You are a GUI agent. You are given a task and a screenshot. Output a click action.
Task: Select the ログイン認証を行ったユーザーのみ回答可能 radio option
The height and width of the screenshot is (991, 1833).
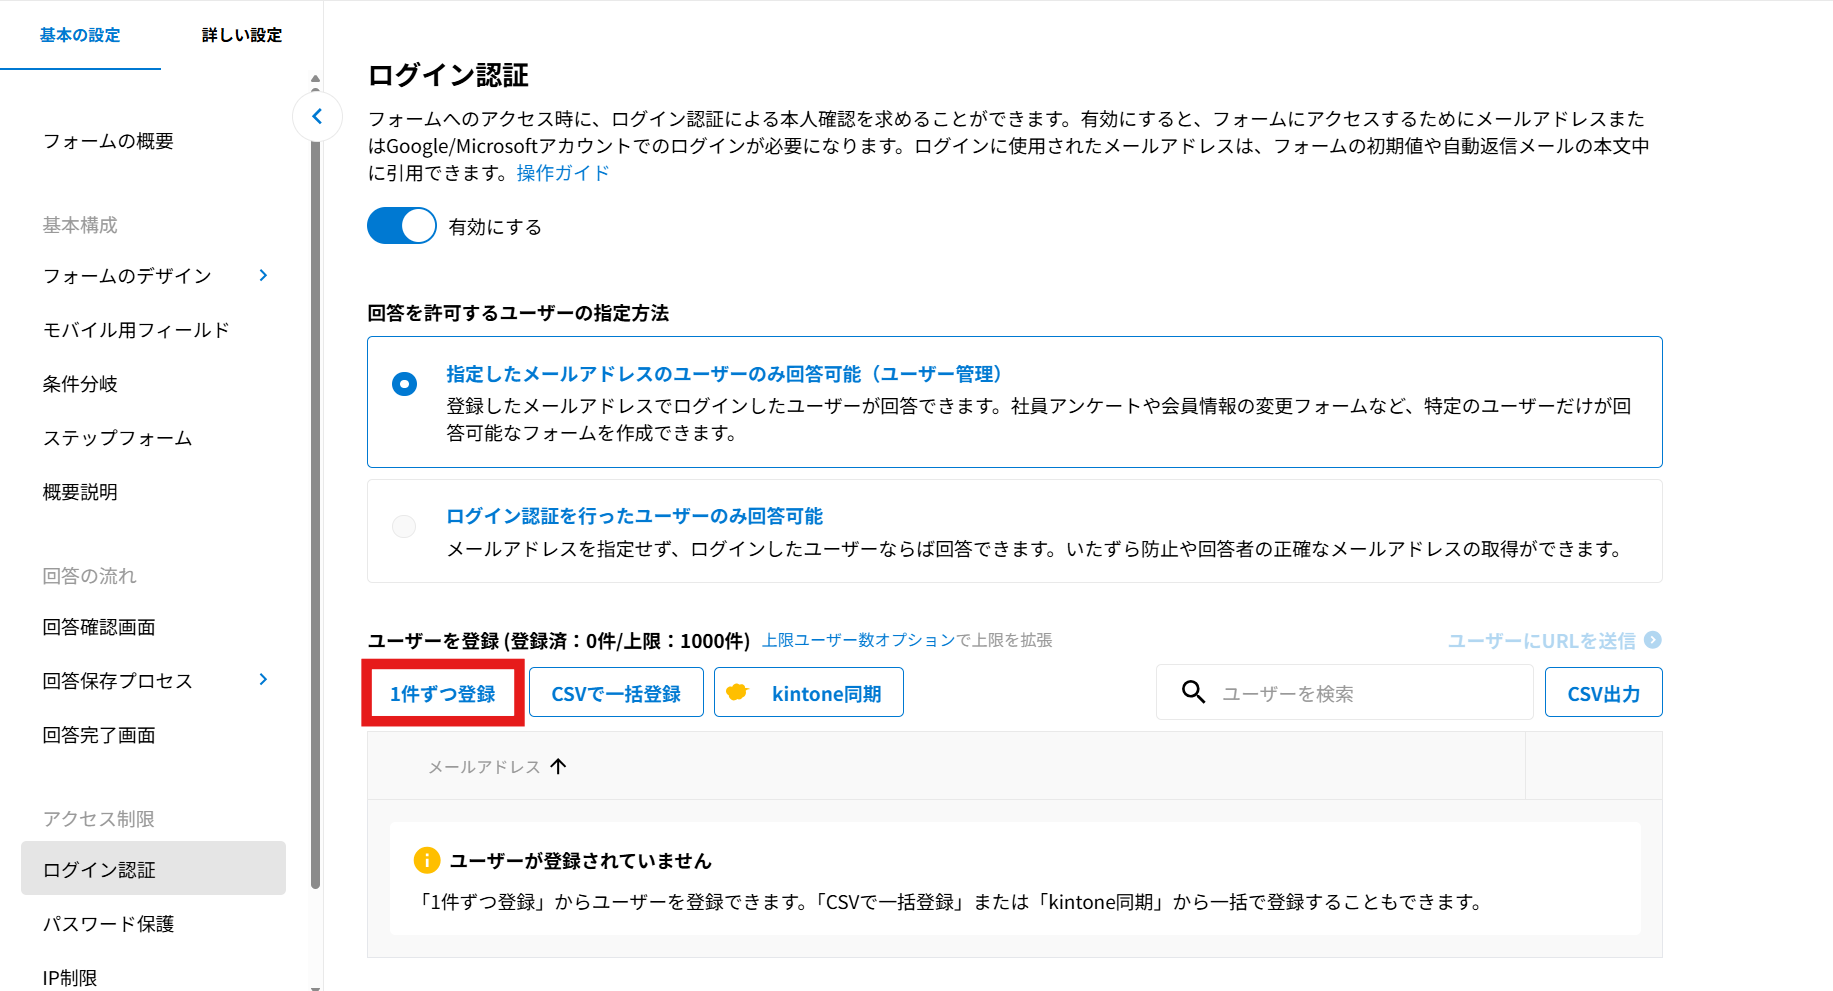click(404, 526)
